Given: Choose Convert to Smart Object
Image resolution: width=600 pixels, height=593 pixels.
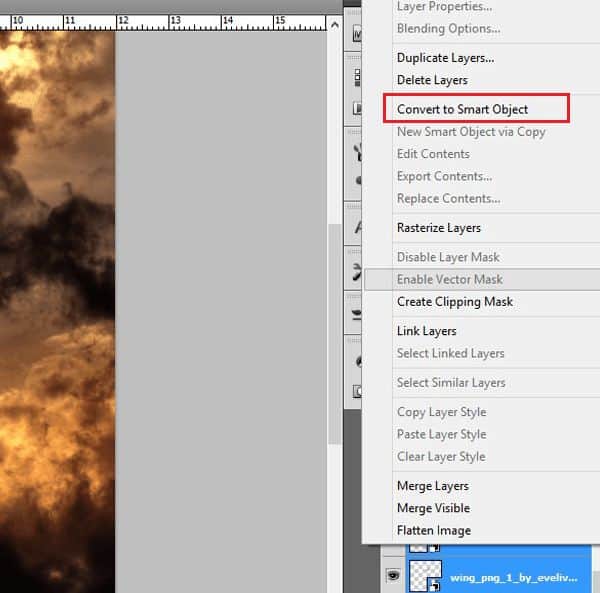Looking at the screenshot, I should [x=462, y=109].
